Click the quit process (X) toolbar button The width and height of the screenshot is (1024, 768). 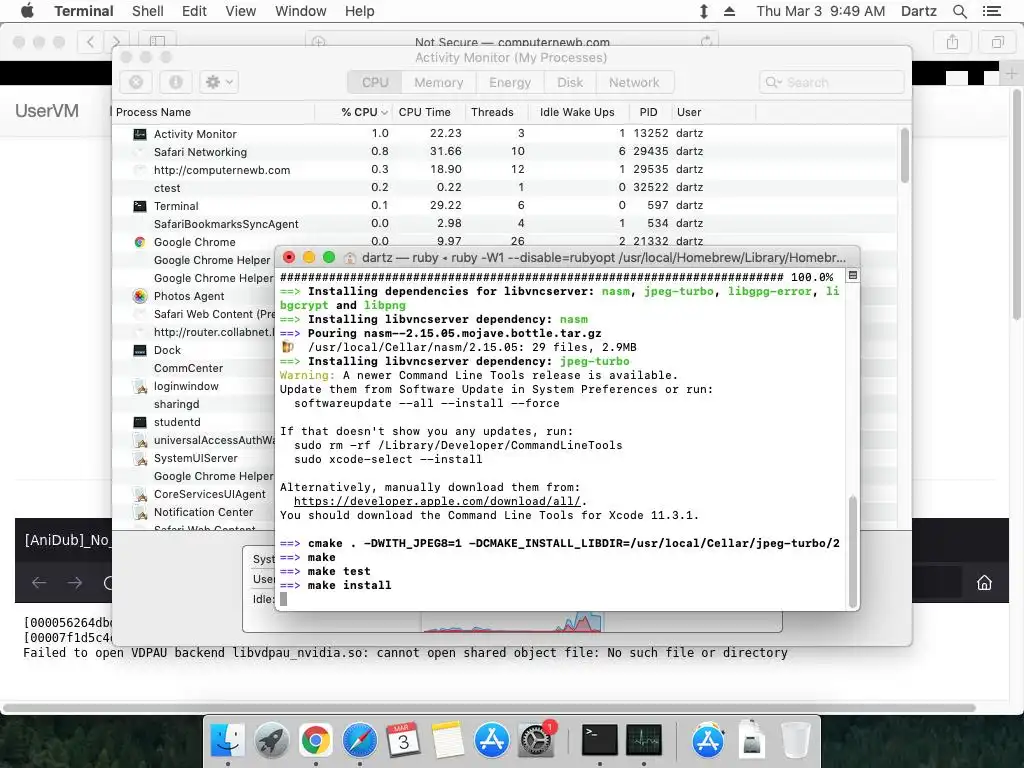point(136,82)
